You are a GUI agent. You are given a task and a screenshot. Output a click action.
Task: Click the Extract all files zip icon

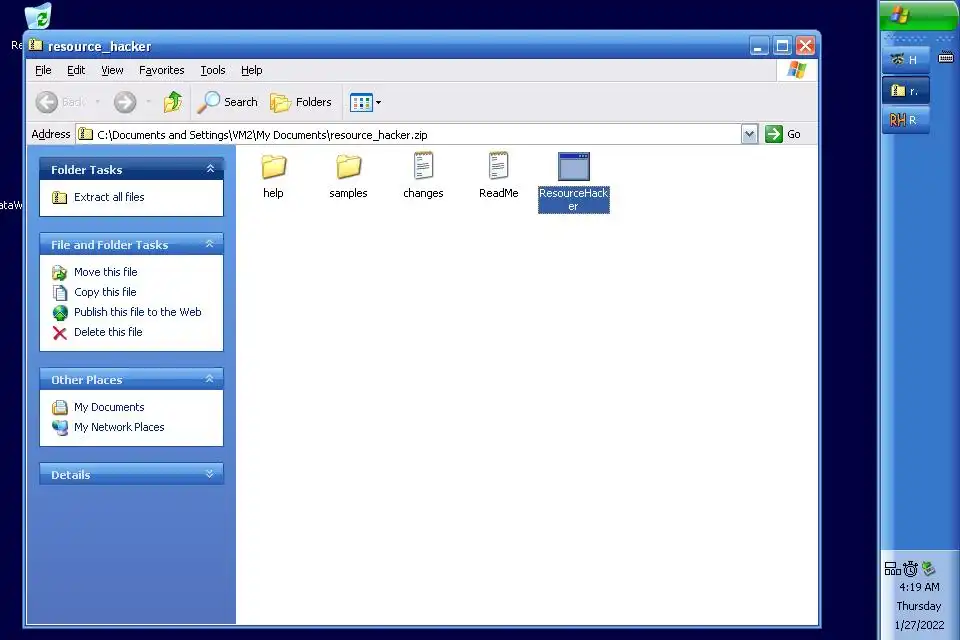(59, 197)
